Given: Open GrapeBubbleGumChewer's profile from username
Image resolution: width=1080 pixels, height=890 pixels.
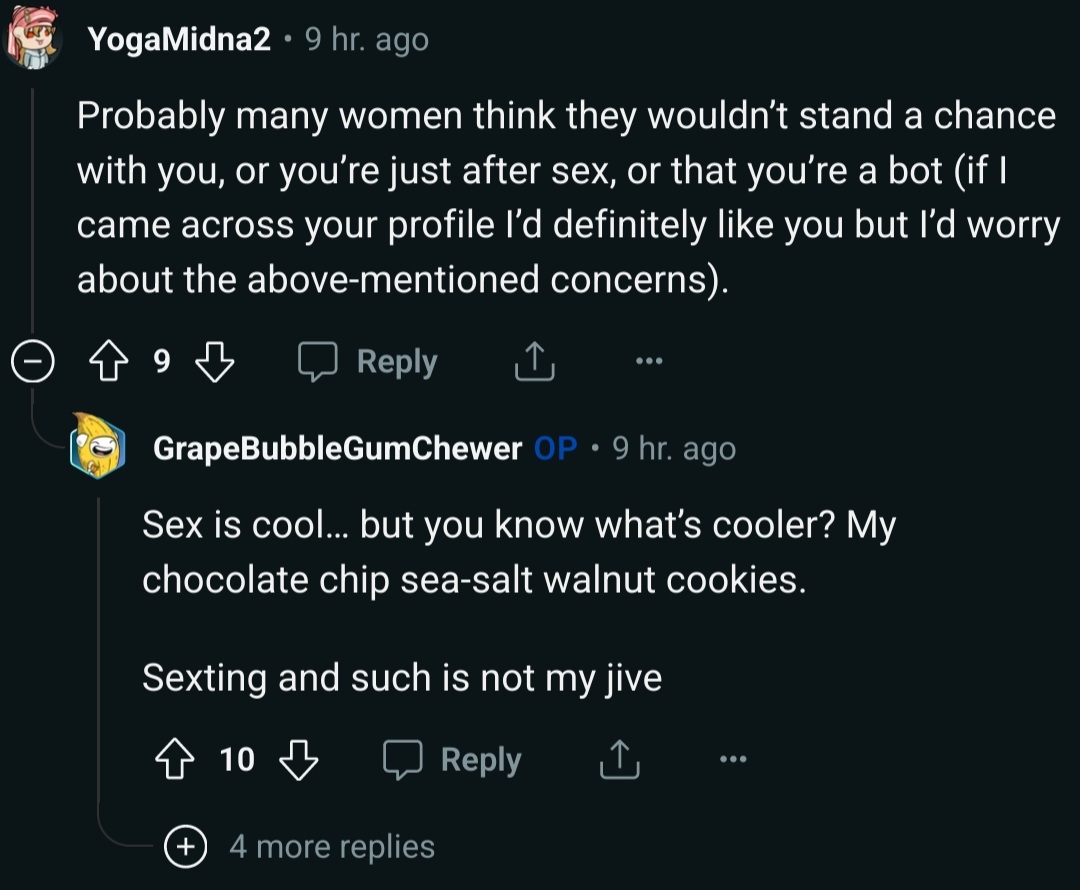Looking at the screenshot, I should (338, 448).
